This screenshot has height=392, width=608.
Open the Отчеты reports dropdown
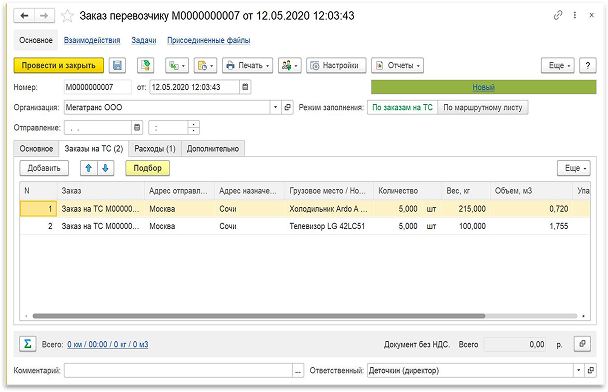tap(397, 66)
